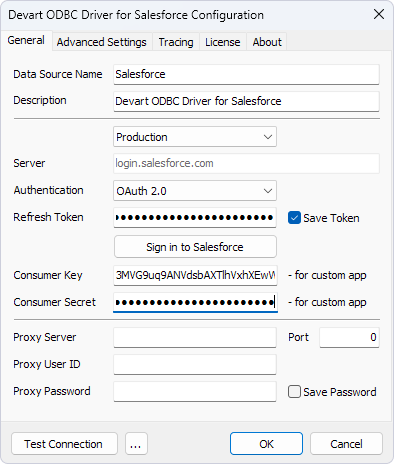Enable the Save Password checkbox
This screenshot has height=464, width=394.
[294, 392]
